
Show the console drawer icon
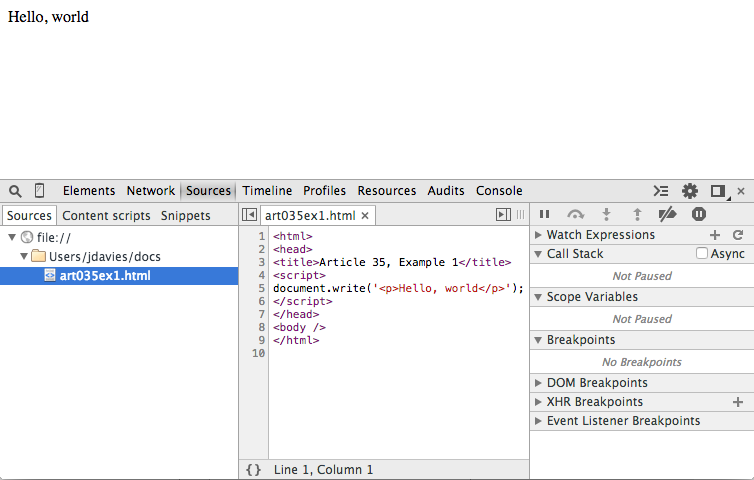pyautogui.click(x=661, y=191)
